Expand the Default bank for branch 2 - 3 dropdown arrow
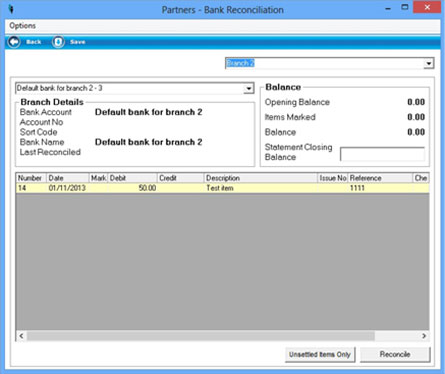 click(x=248, y=88)
